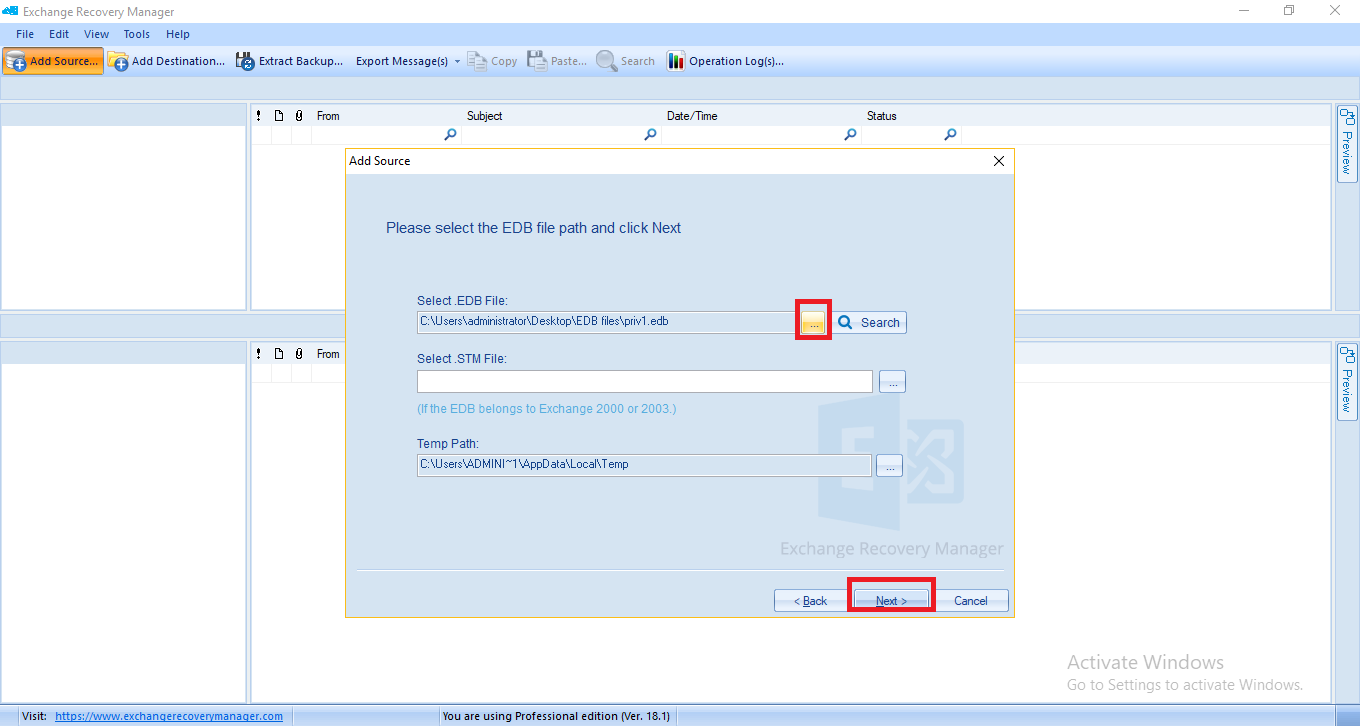Open the View menu
Screen dimensions: 1360x726
97,34
